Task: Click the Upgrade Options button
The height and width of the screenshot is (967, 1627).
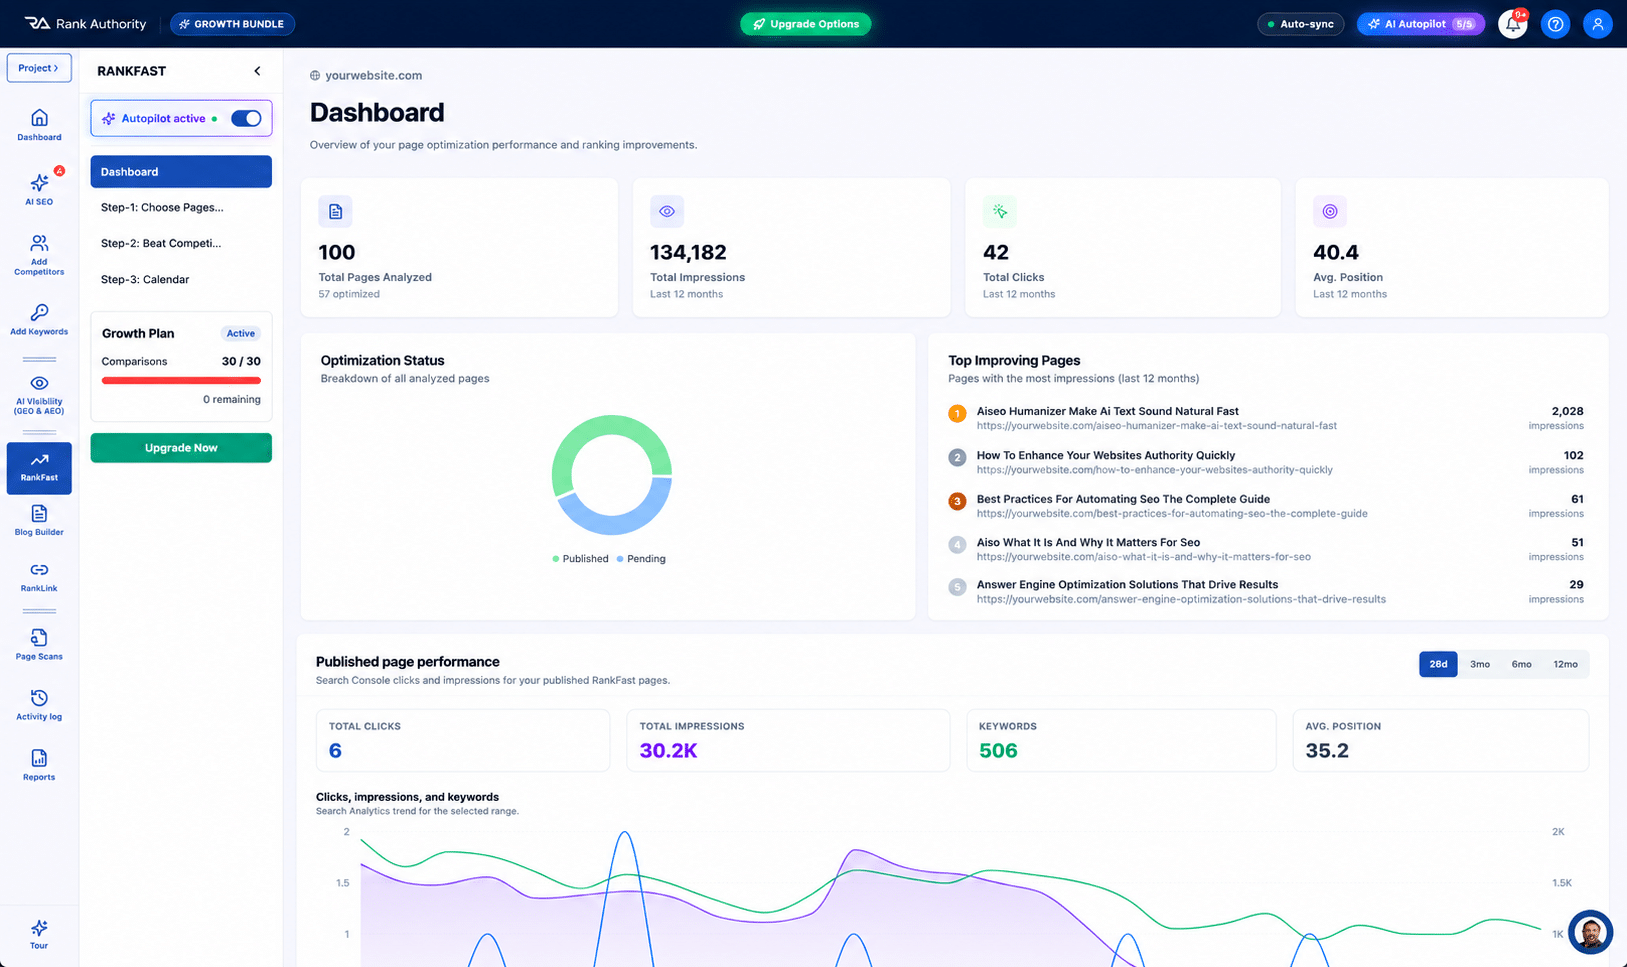Action: 806,24
